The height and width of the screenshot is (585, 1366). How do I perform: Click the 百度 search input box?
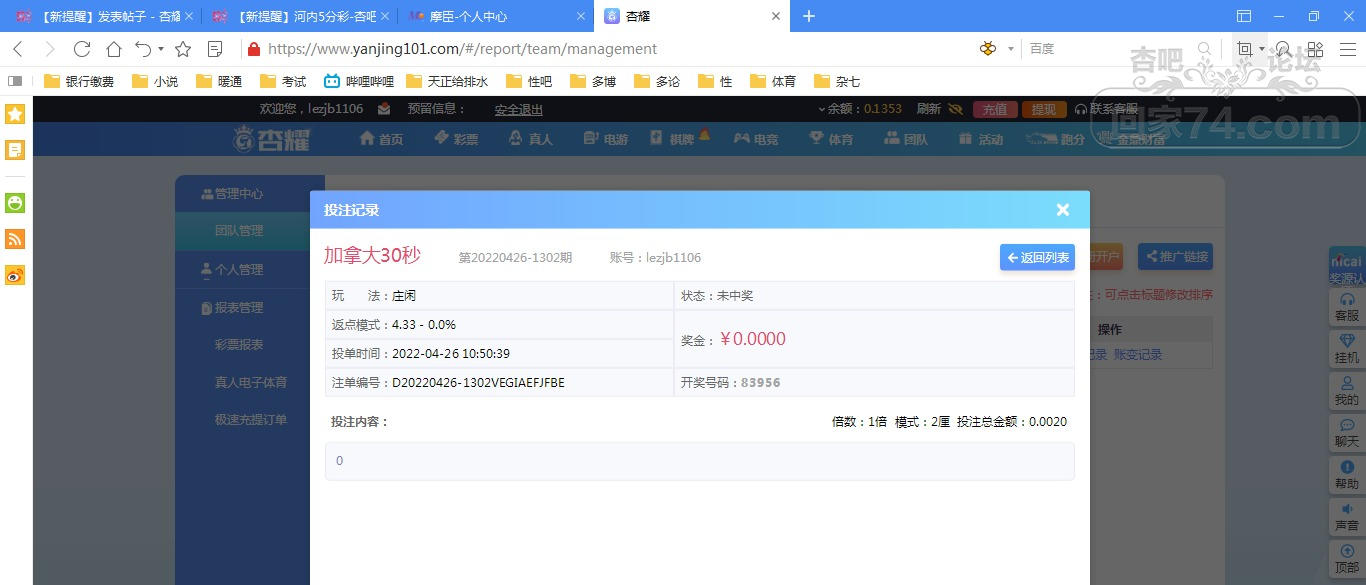coord(1110,49)
